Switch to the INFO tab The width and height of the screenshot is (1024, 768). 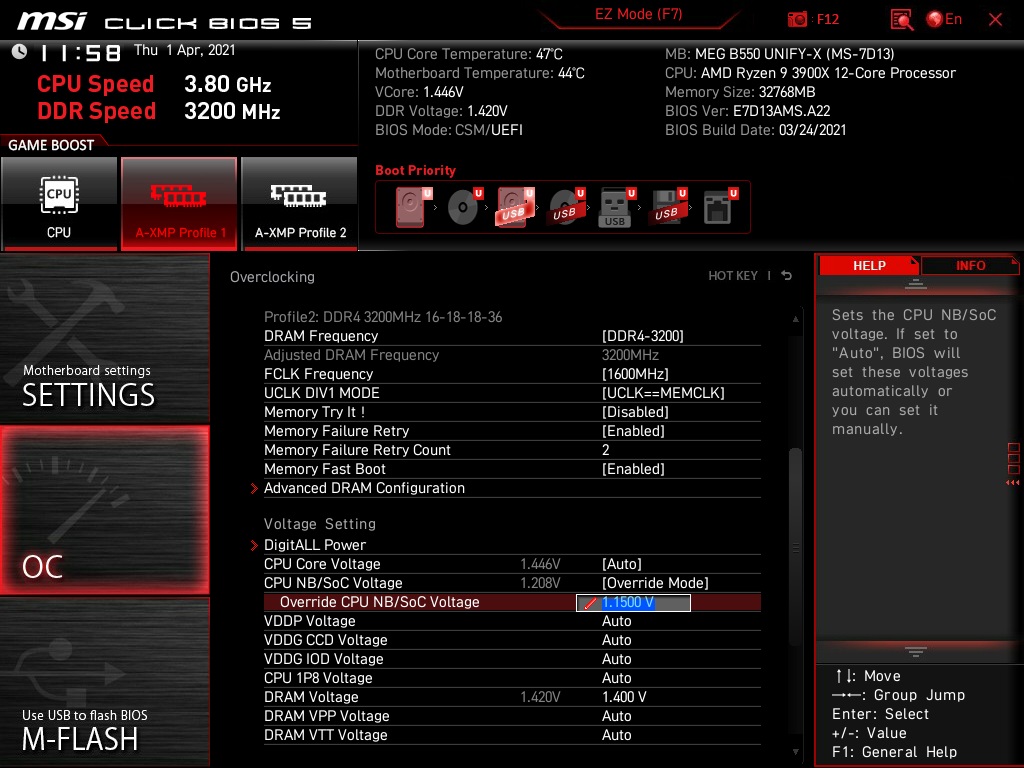click(x=970, y=266)
